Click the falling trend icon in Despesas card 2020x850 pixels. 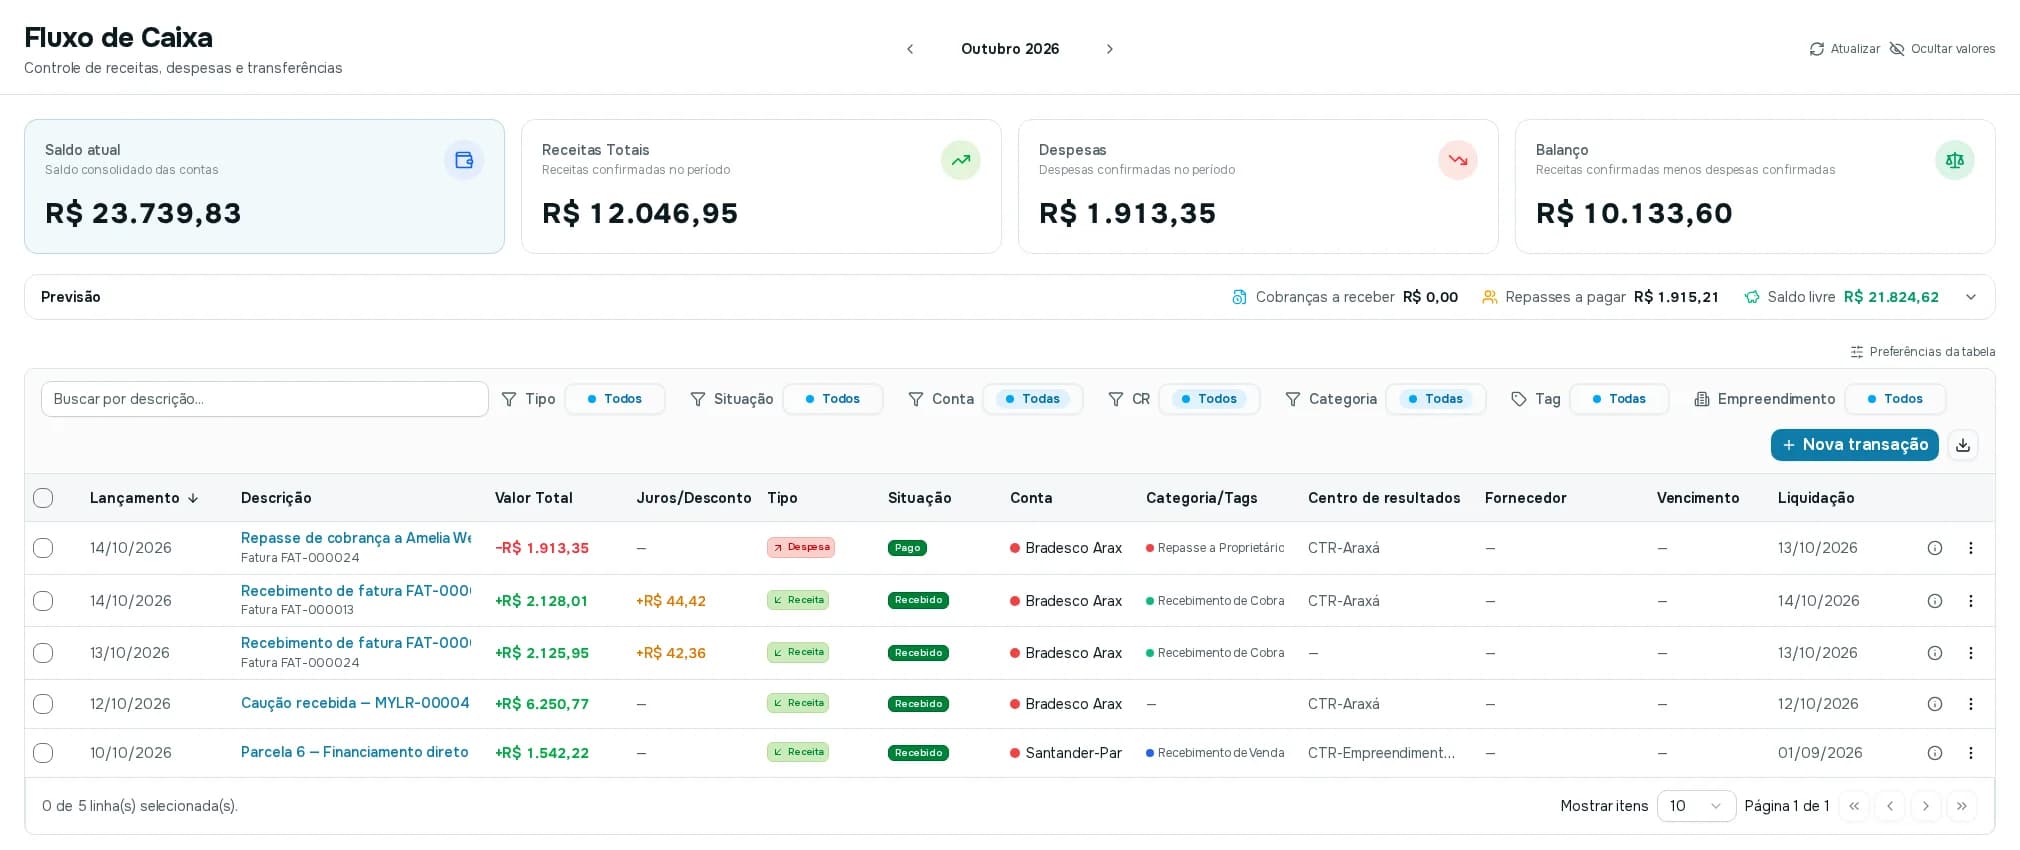(x=1457, y=160)
